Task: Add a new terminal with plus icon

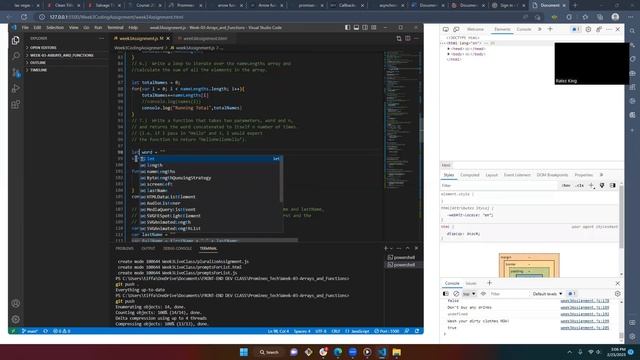Action: click(x=385, y=248)
